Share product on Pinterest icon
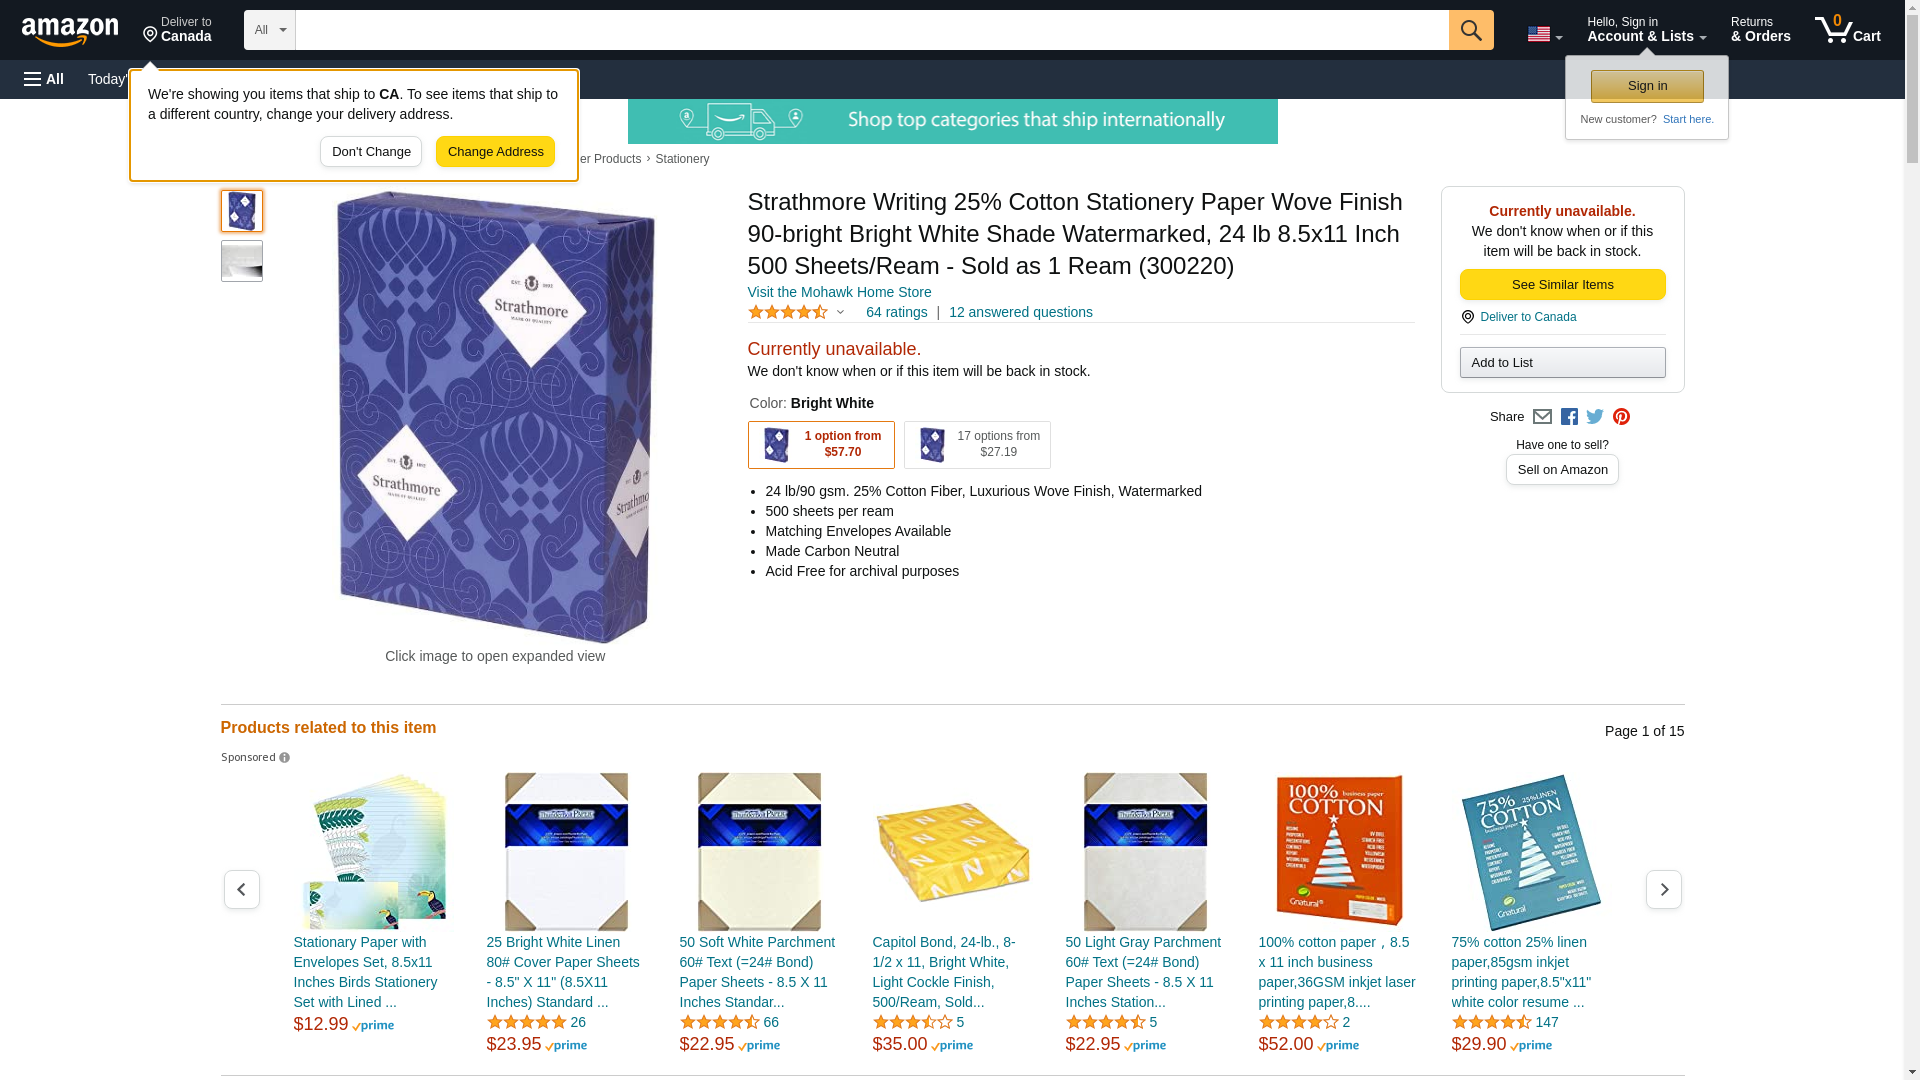 point(1621,417)
